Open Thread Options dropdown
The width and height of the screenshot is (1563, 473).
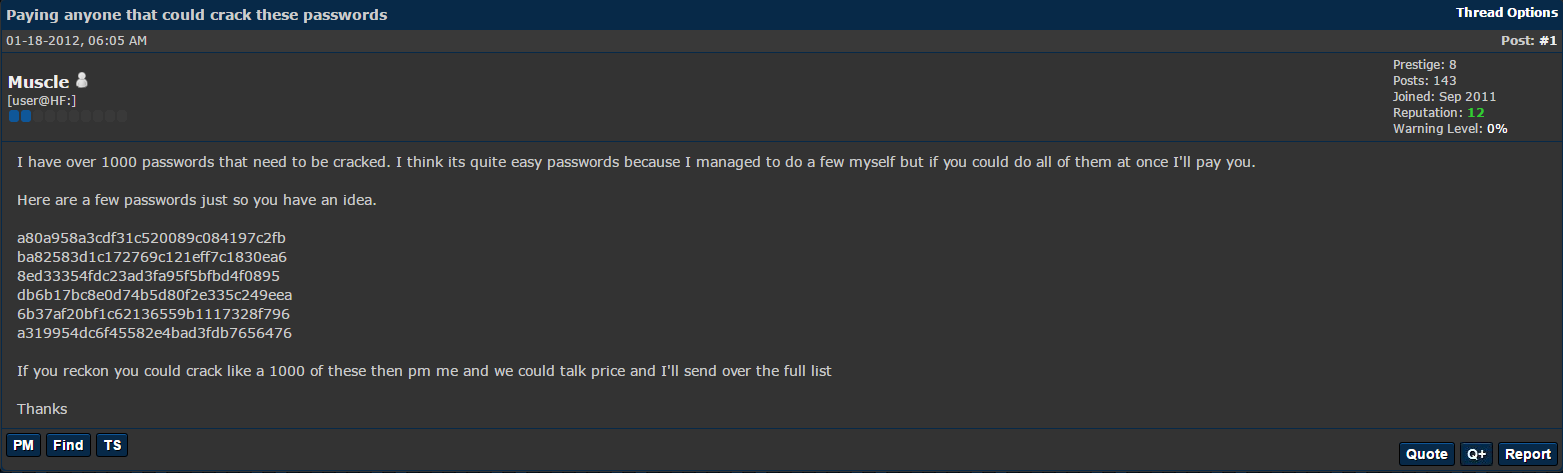[1506, 13]
